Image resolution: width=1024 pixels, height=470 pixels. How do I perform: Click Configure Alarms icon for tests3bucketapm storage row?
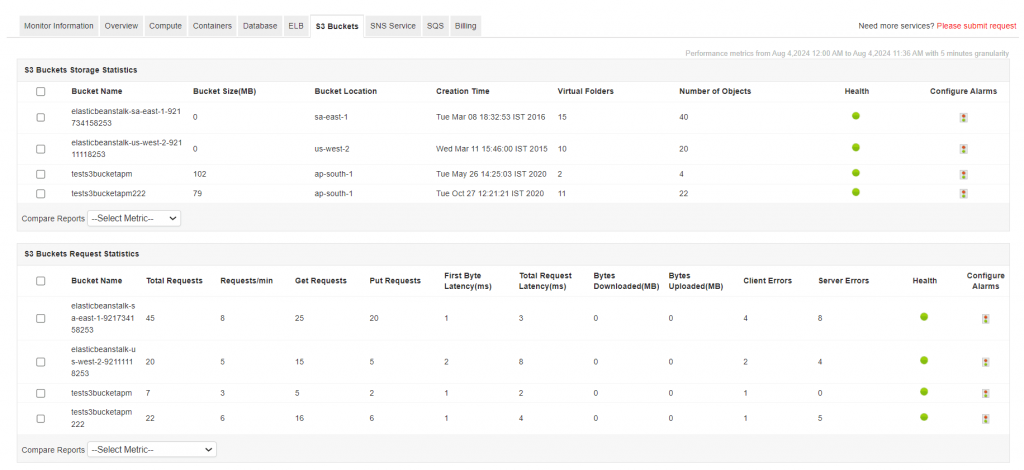point(963,174)
